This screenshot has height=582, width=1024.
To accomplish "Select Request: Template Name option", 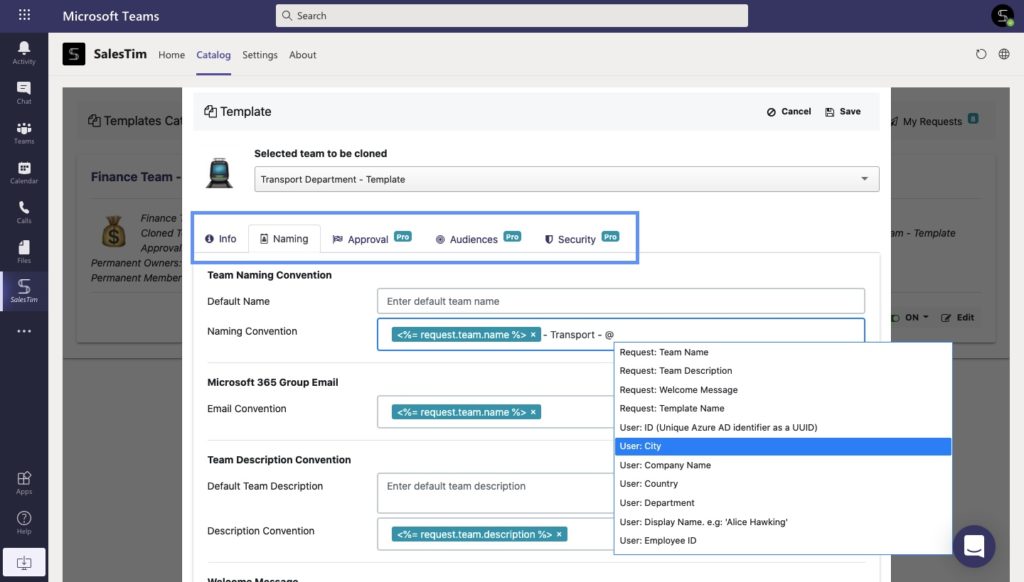I will (782, 408).
